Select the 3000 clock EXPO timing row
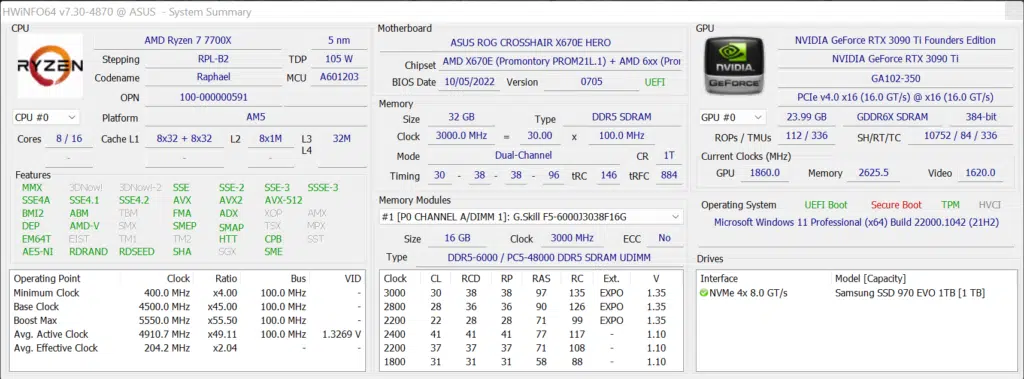 pos(531,293)
